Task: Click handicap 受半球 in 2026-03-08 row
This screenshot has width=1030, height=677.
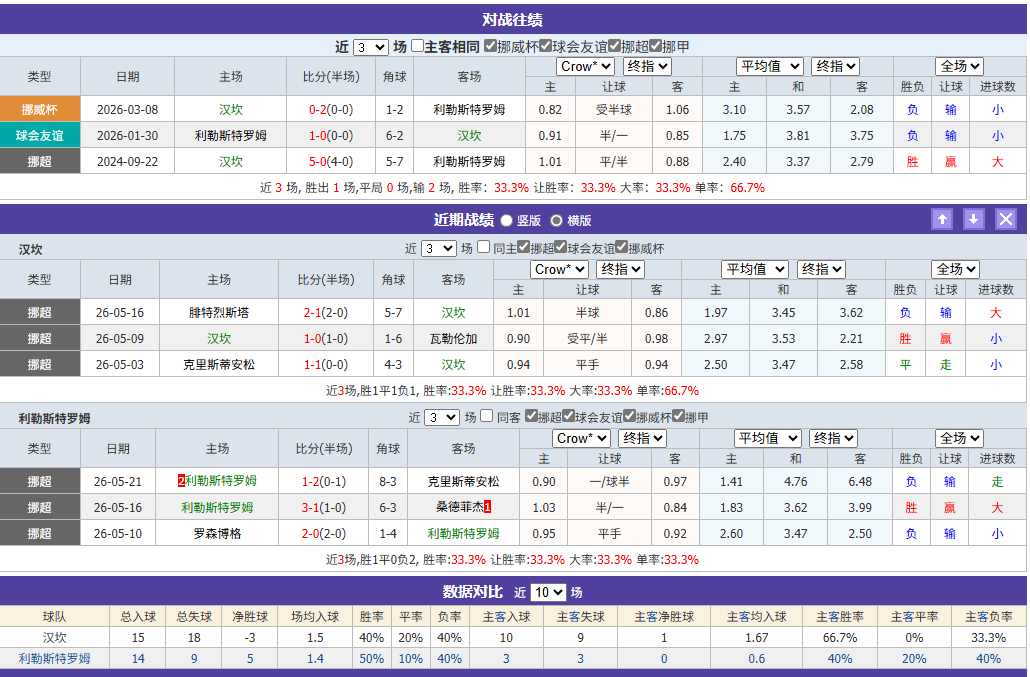Action: [614, 110]
